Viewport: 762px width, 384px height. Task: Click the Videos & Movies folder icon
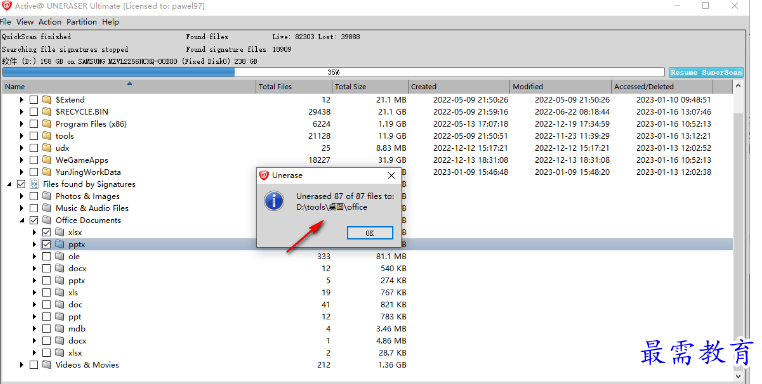click(47, 365)
